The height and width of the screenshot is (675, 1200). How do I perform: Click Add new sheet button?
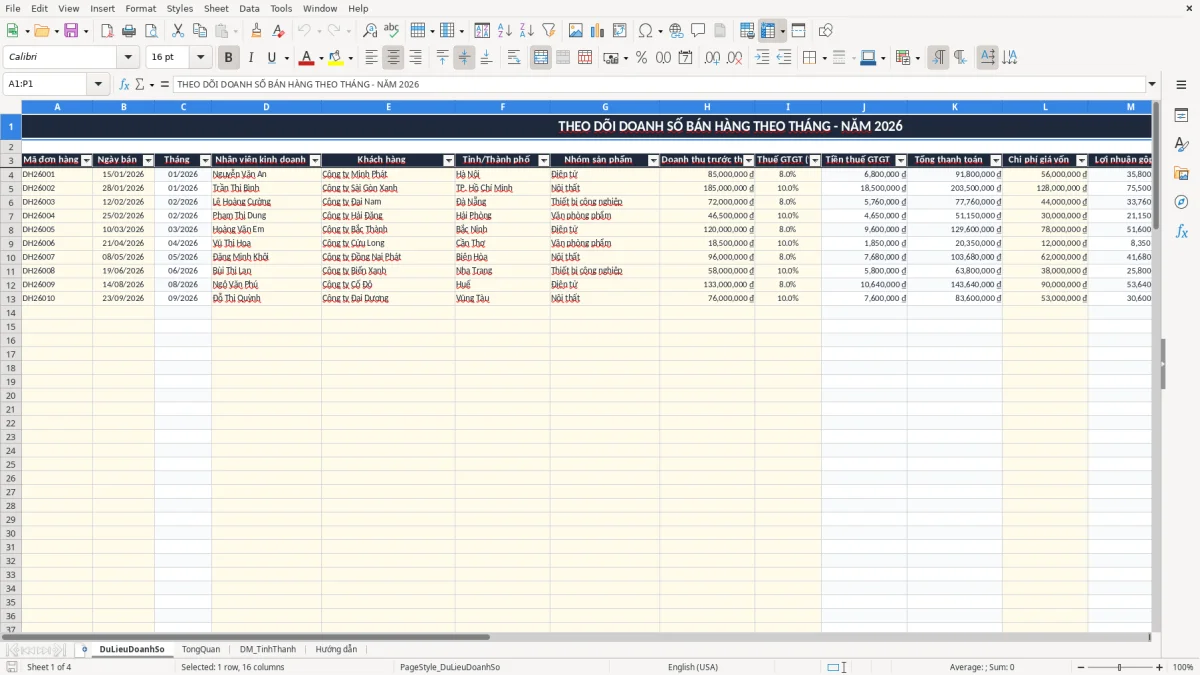84,649
